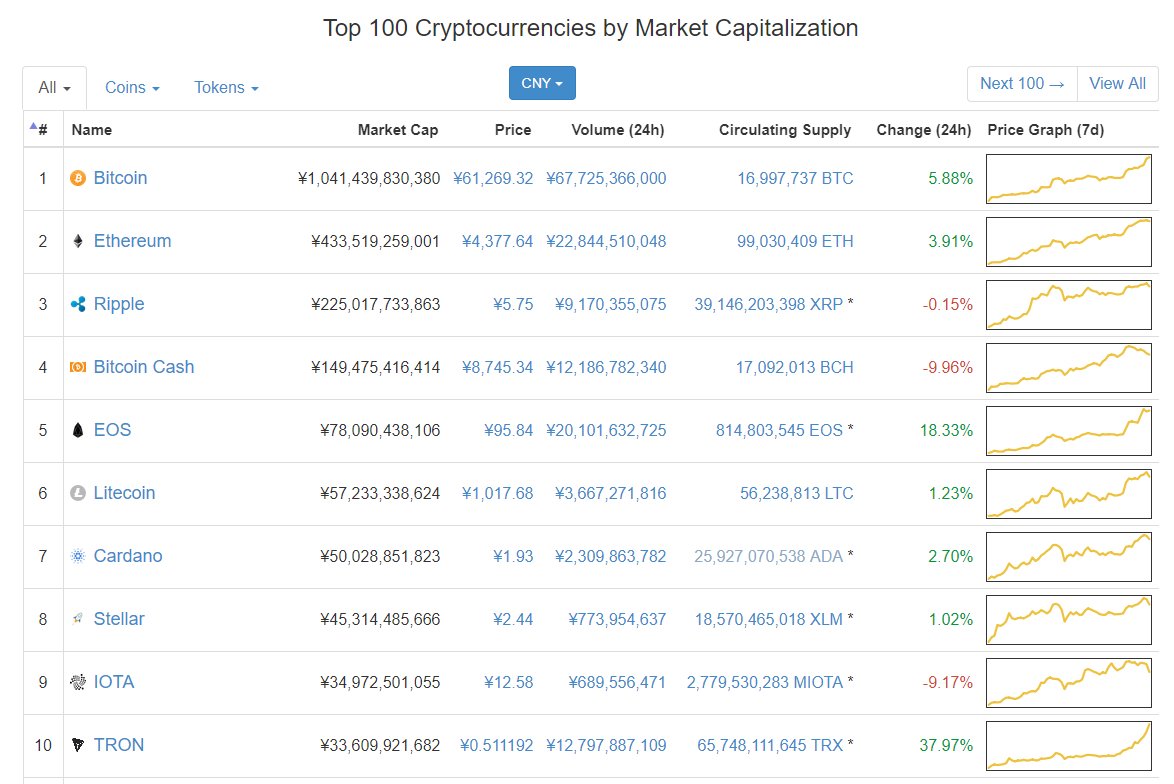Click the View All button
Screen dimensions: 1174x784
(x=1117, y=84)
